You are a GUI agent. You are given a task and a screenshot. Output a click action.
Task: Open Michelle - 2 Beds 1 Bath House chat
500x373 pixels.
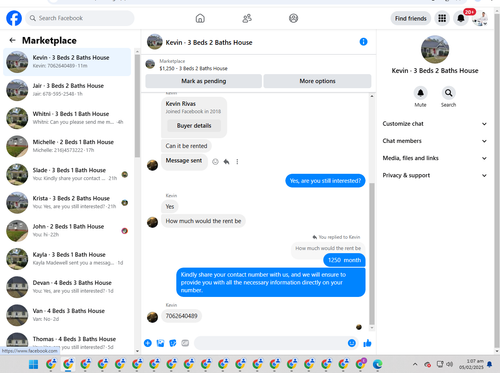67,146
